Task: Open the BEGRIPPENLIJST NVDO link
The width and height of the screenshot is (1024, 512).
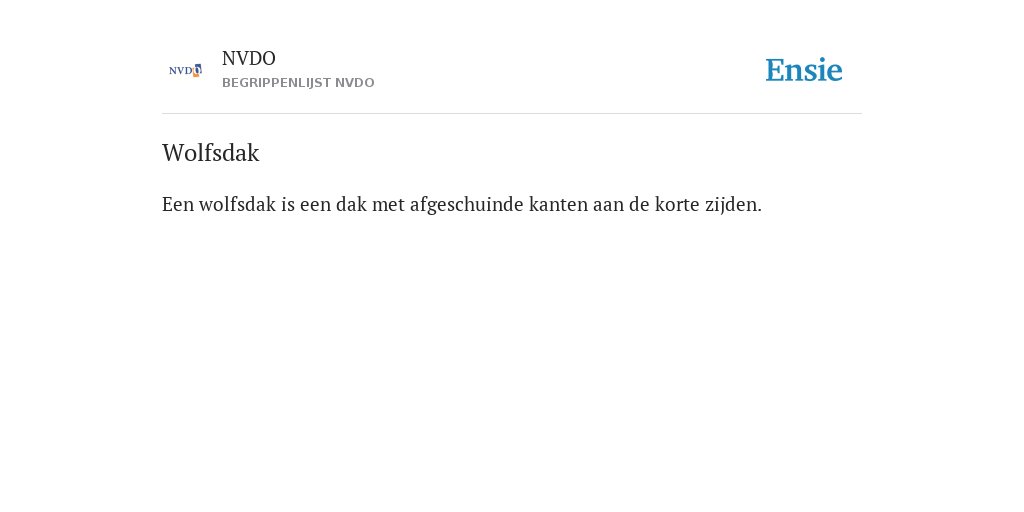Action: tap(298, 83)
